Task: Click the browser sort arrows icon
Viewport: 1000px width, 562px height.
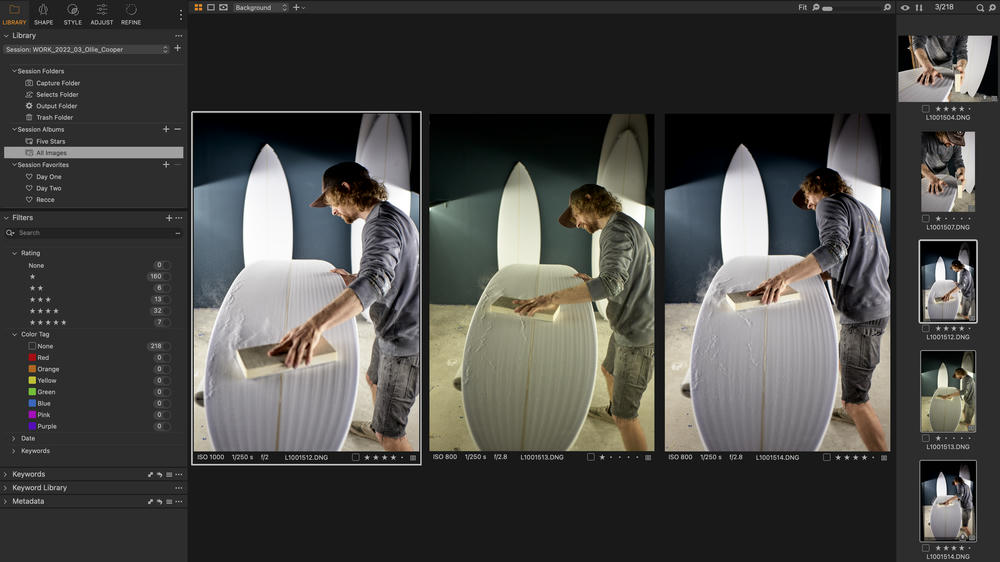Action: (x=919, y=8)
